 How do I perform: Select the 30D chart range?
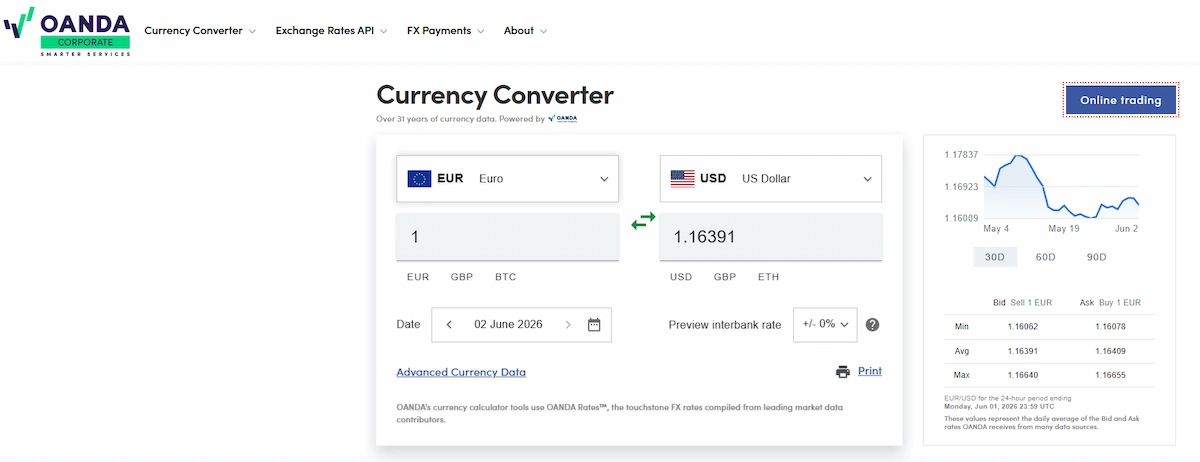[x=995, y=257]
